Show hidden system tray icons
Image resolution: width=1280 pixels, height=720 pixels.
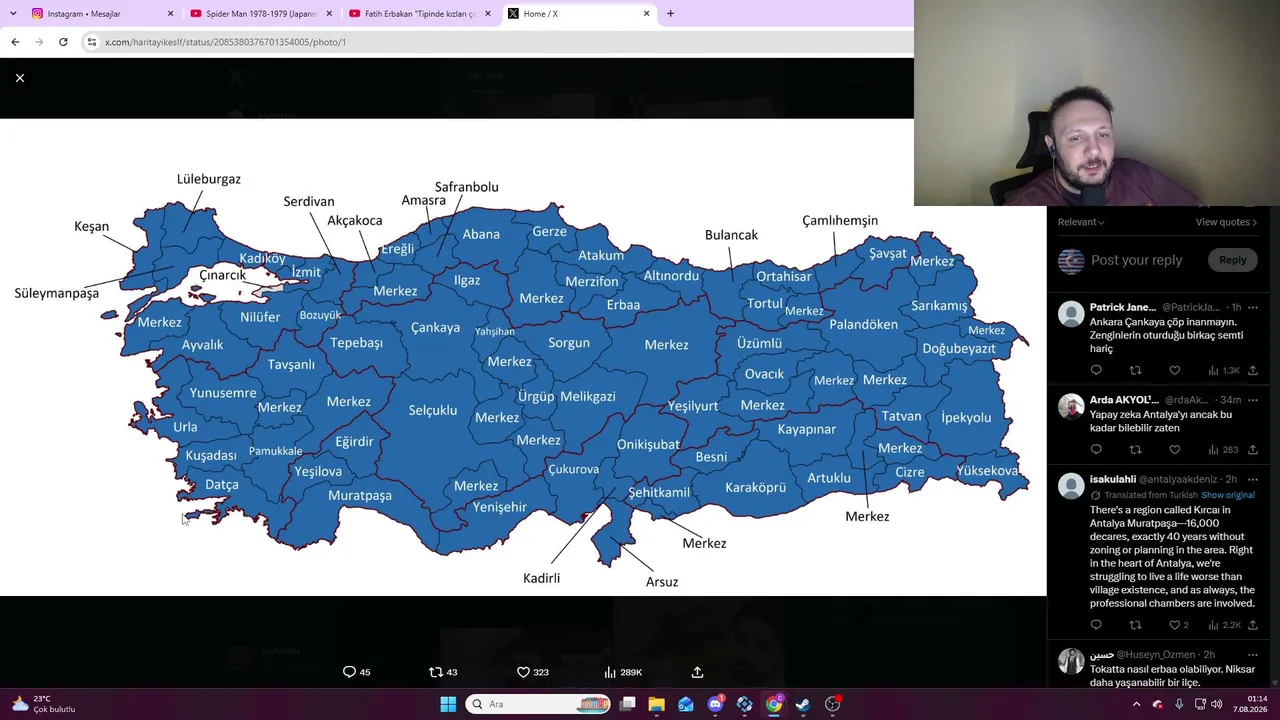pyautogui.click(x=1136, y=704)
